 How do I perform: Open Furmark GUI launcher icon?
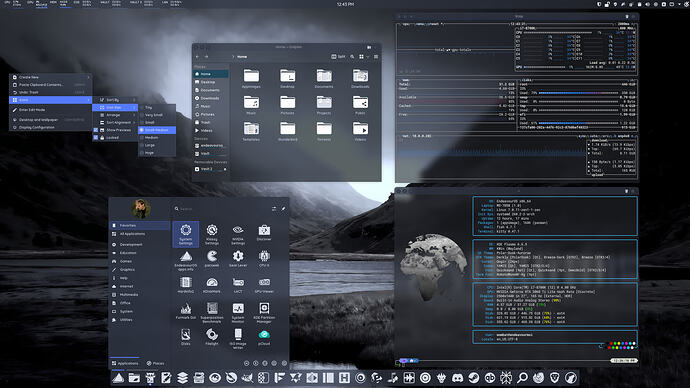[x=186, y=311]
